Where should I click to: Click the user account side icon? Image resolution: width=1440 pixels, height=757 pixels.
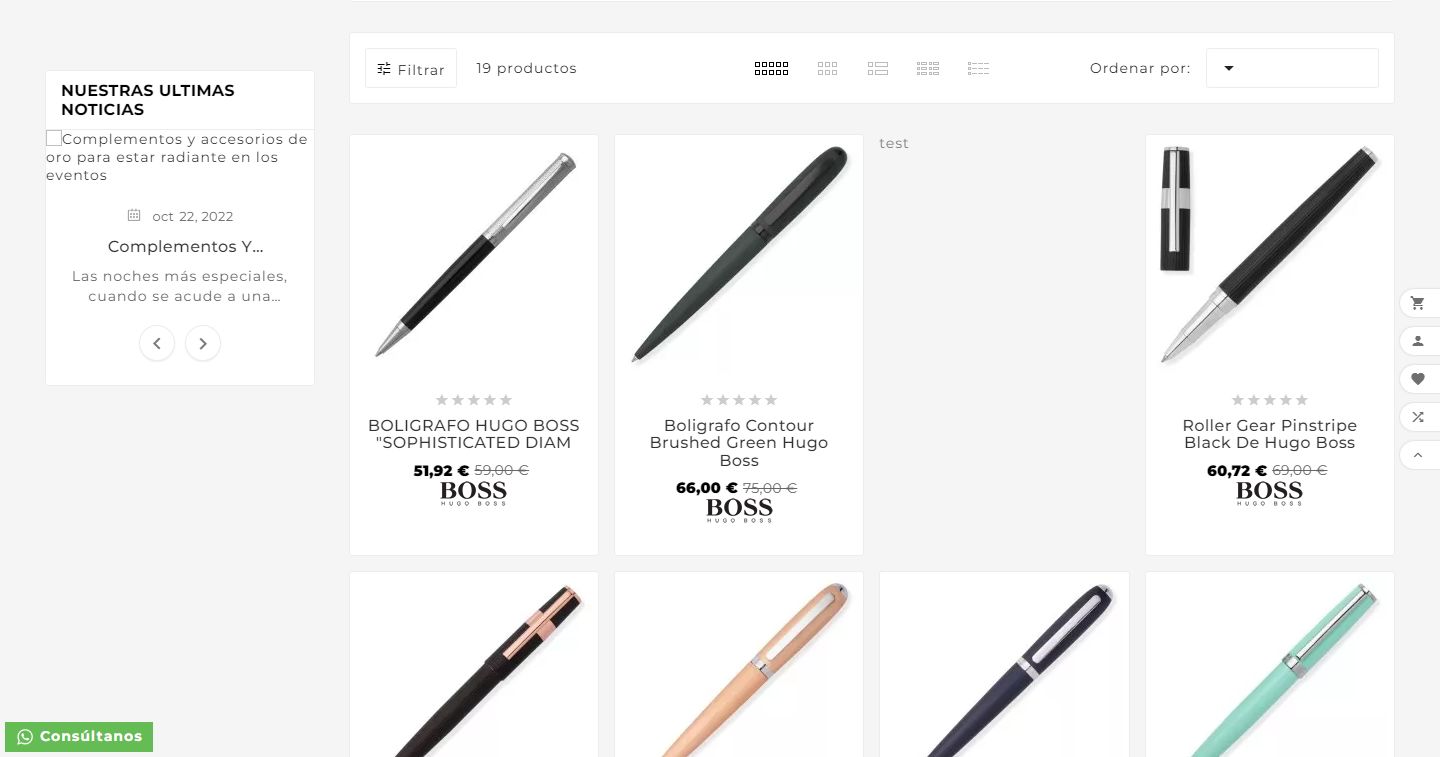1418,341
